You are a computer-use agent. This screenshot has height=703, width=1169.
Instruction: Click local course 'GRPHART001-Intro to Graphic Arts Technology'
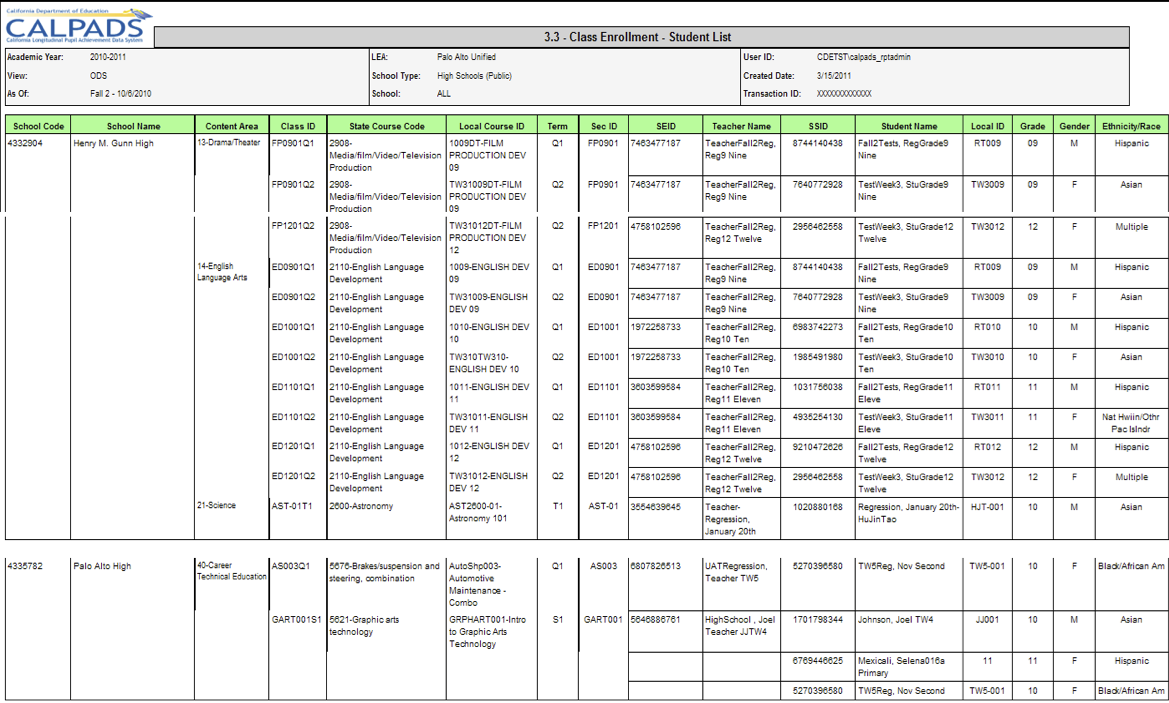tap(488, 631)
